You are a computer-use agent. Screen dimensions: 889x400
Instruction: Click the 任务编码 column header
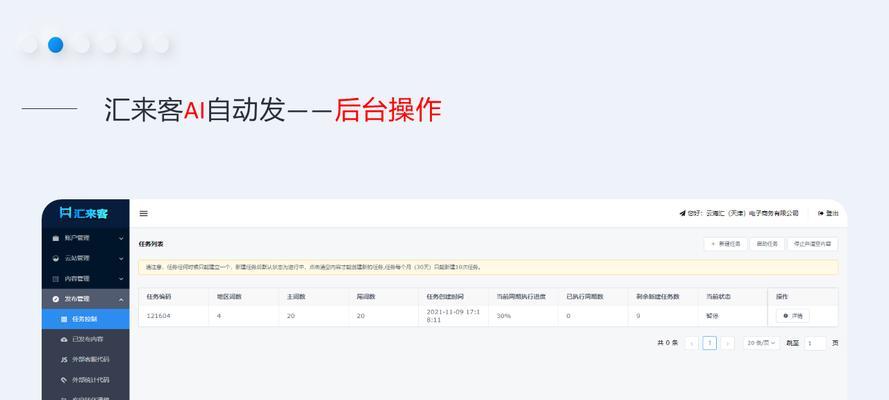coord(159,297)
